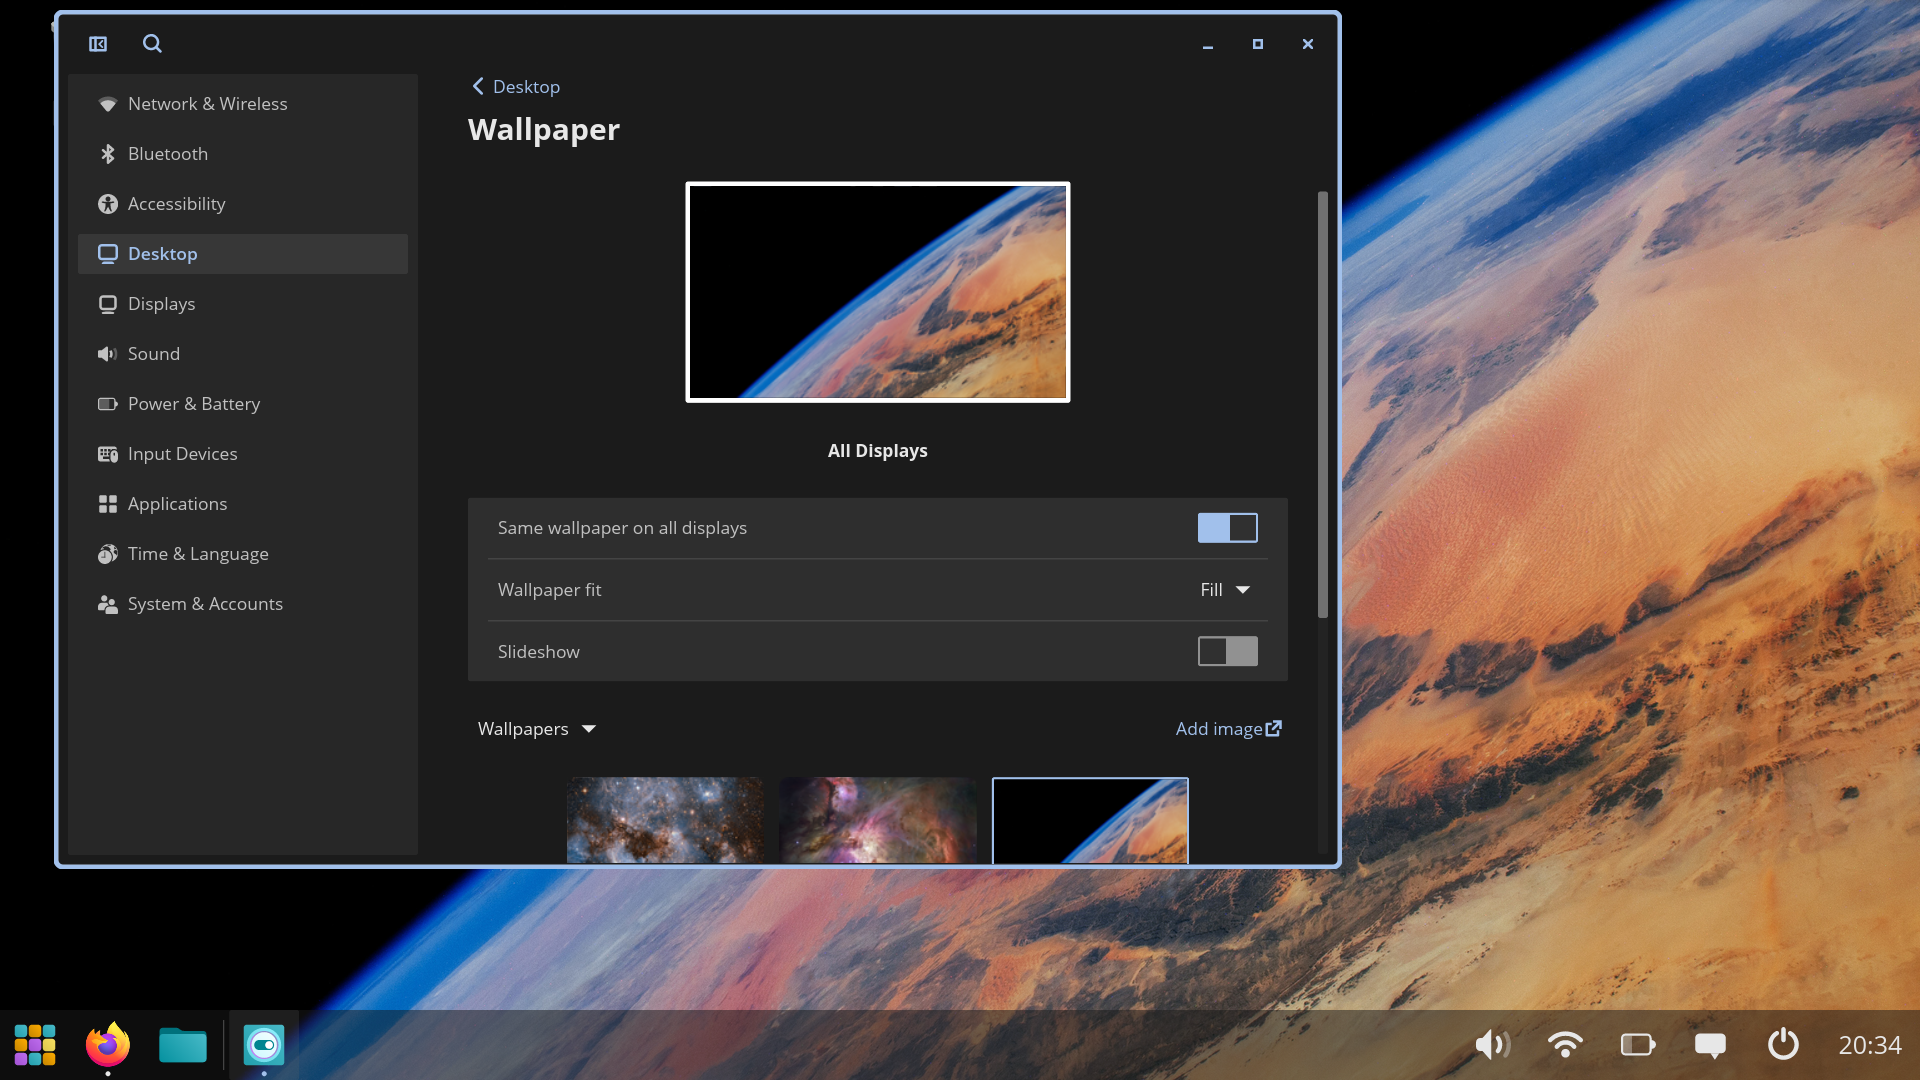Open Bluetooth settings page
1920x1080 pixels.
pos(243,154)
